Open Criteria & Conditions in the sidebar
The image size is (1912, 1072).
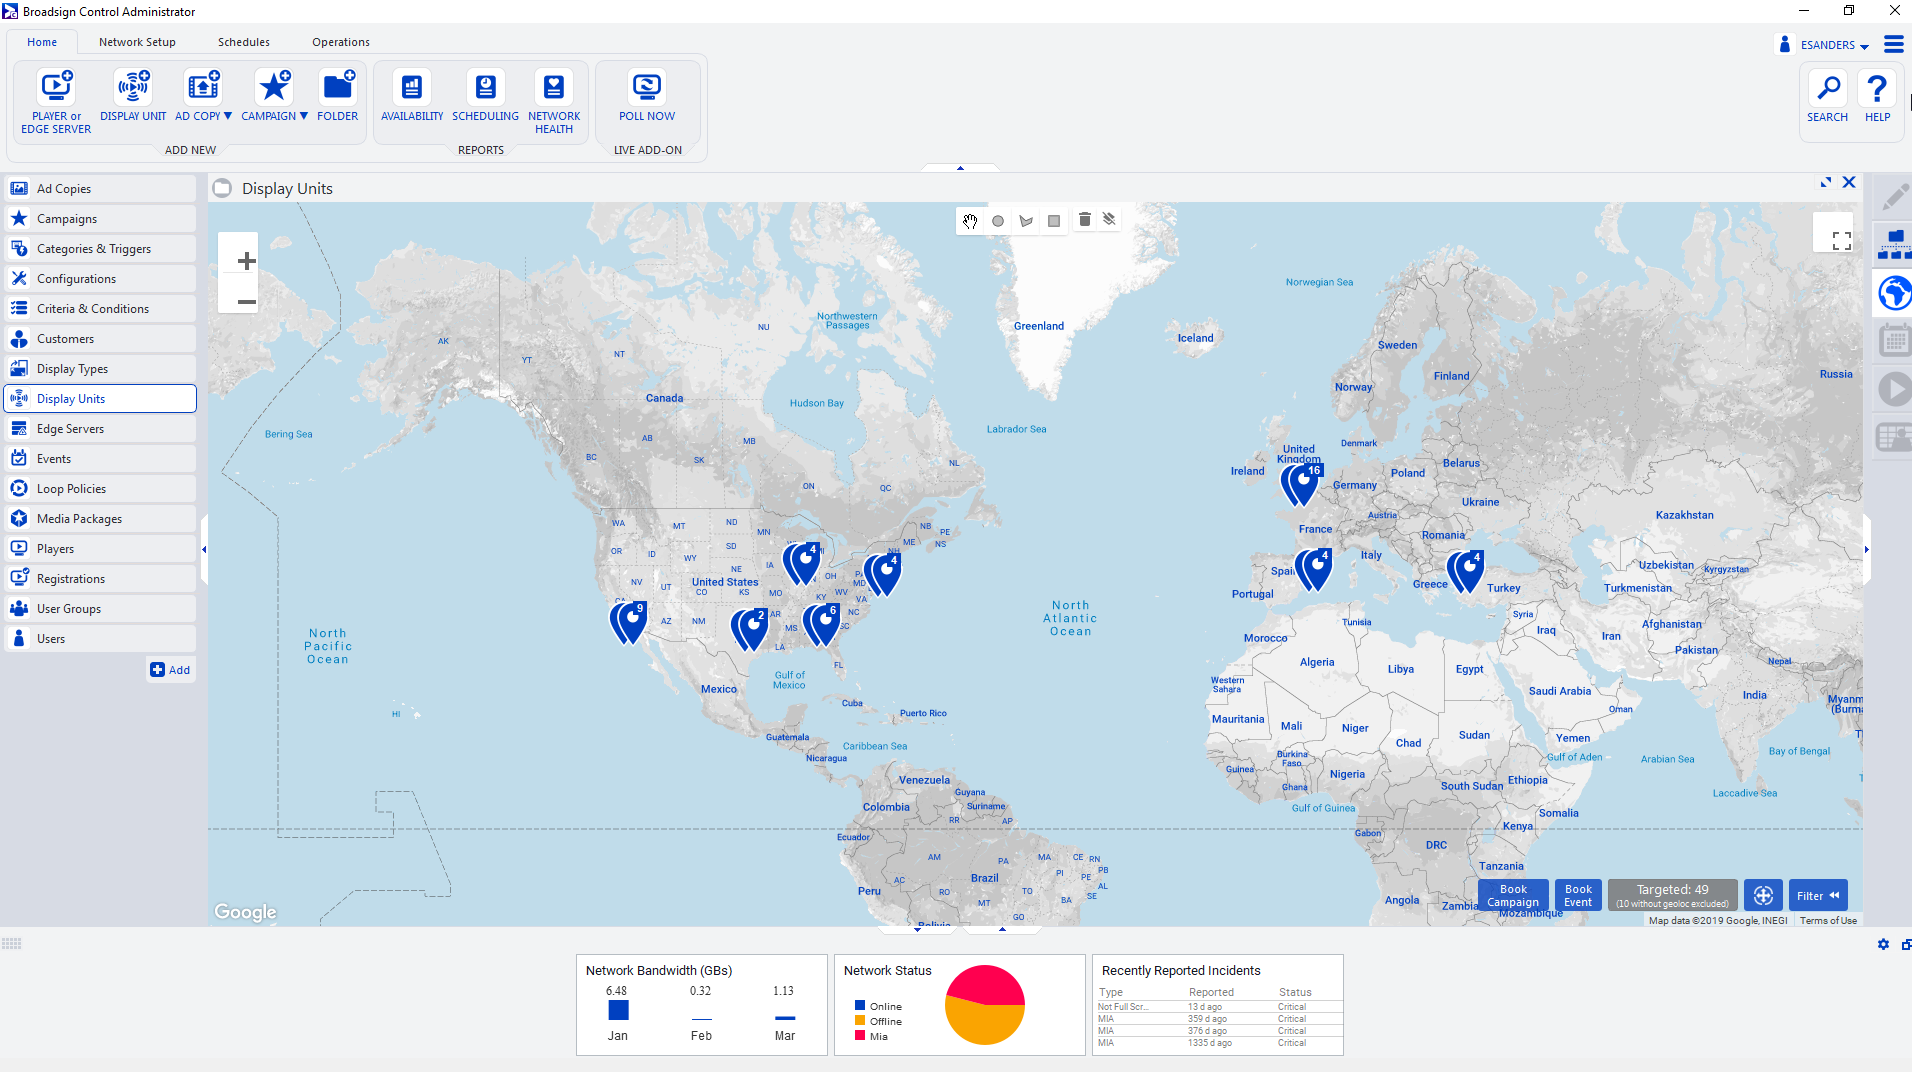100,308
